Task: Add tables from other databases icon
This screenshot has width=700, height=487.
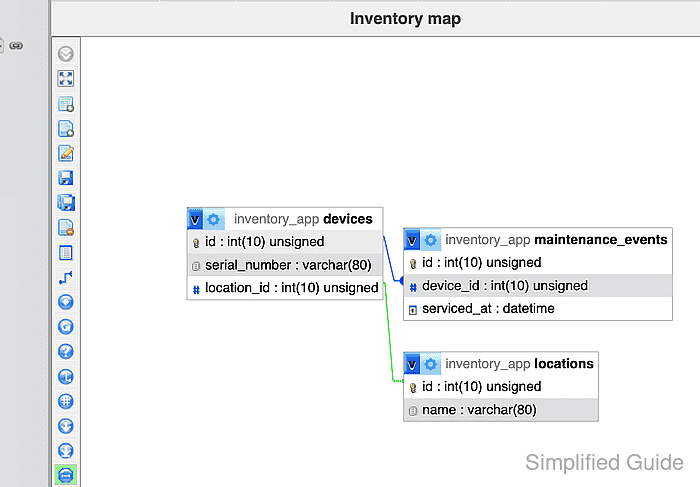Action: (x=66, y=104)
